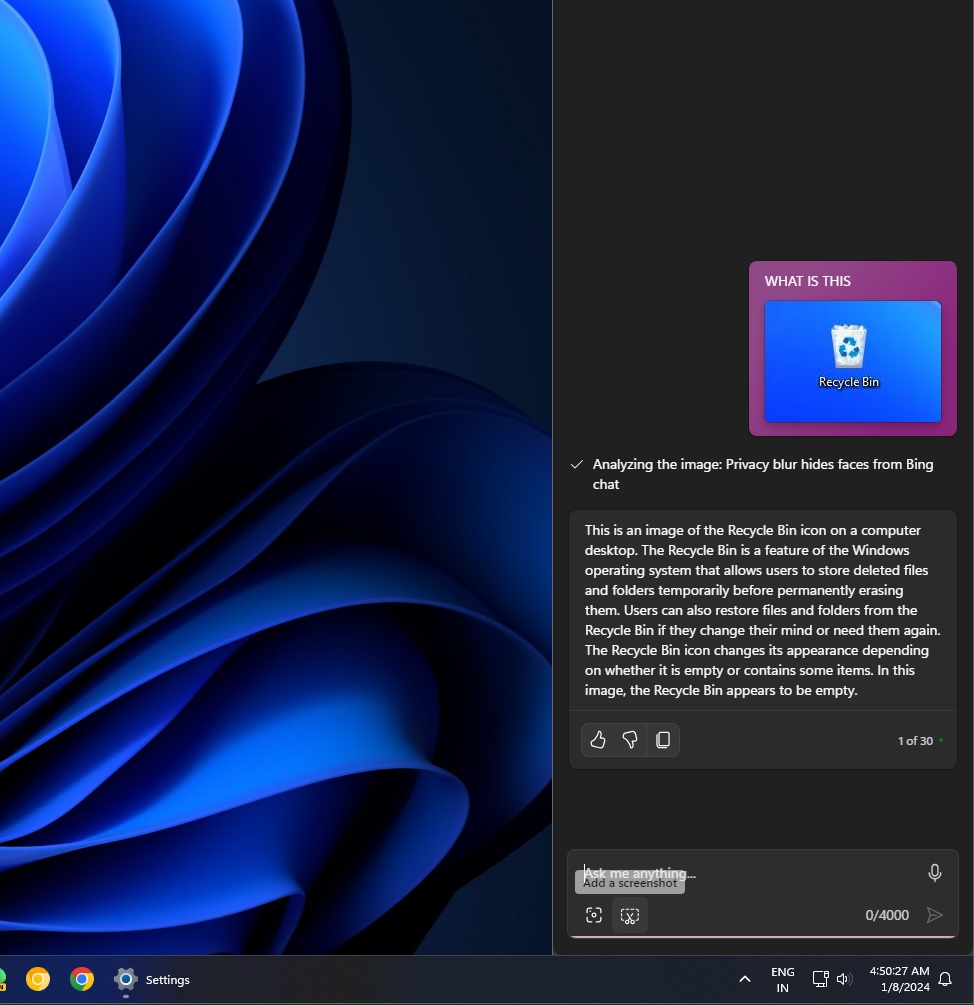This screenshot has height=1005, width=974.
Task: Click the send message arrow
Action: (x=934, y=914)
